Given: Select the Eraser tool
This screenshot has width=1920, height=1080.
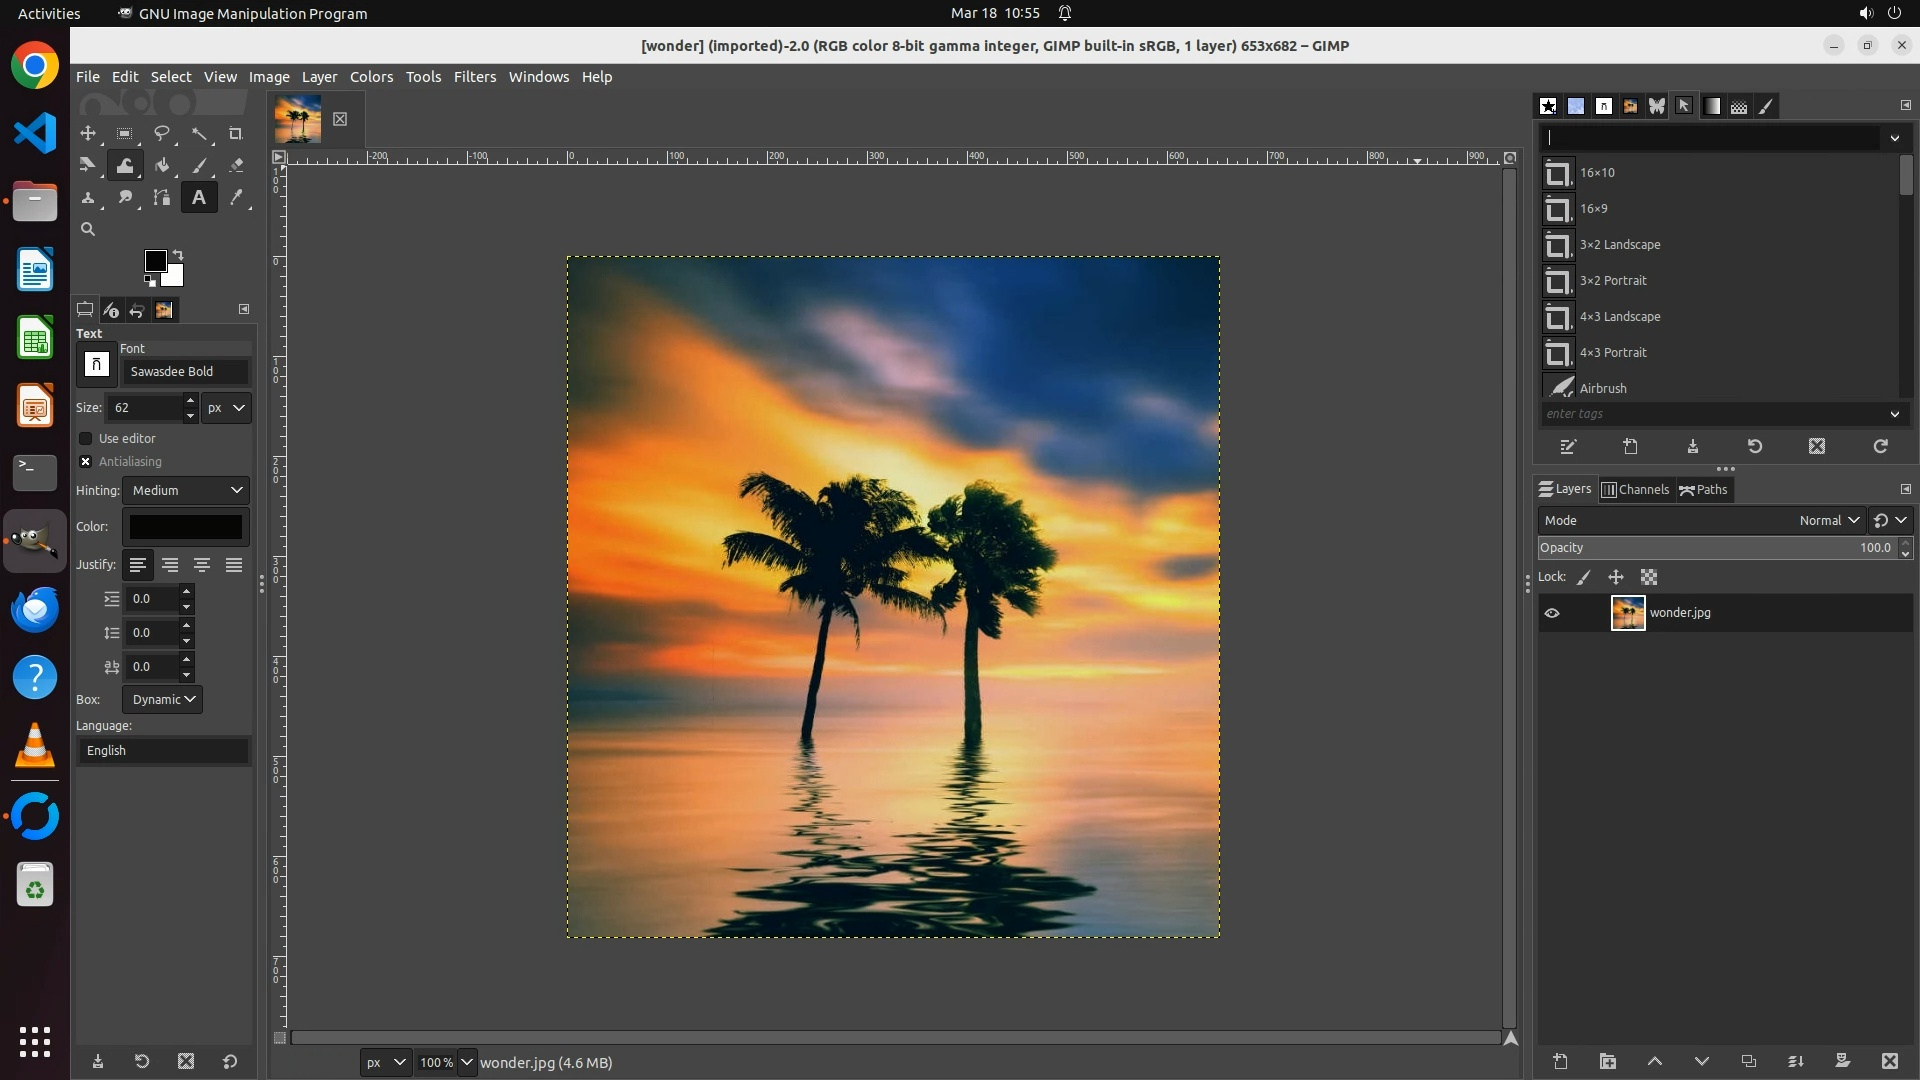Looking at the screenshot, I should click(x=236, y=166).
